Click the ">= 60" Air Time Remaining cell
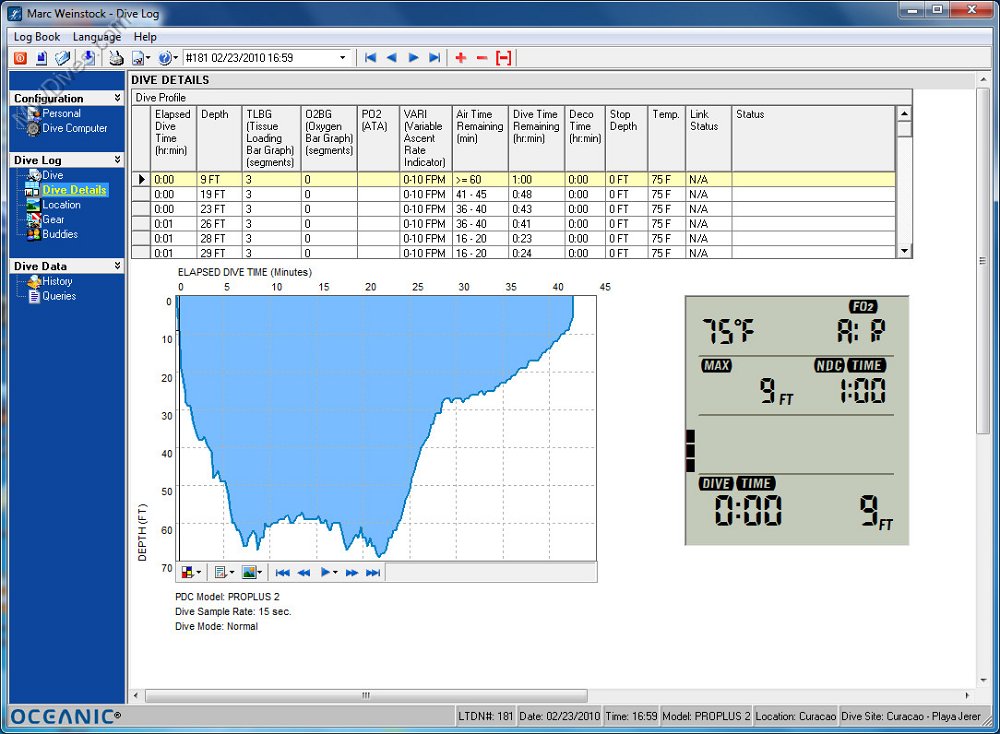1000x734 pixels. pyautogui.click(x=480, y=180)
